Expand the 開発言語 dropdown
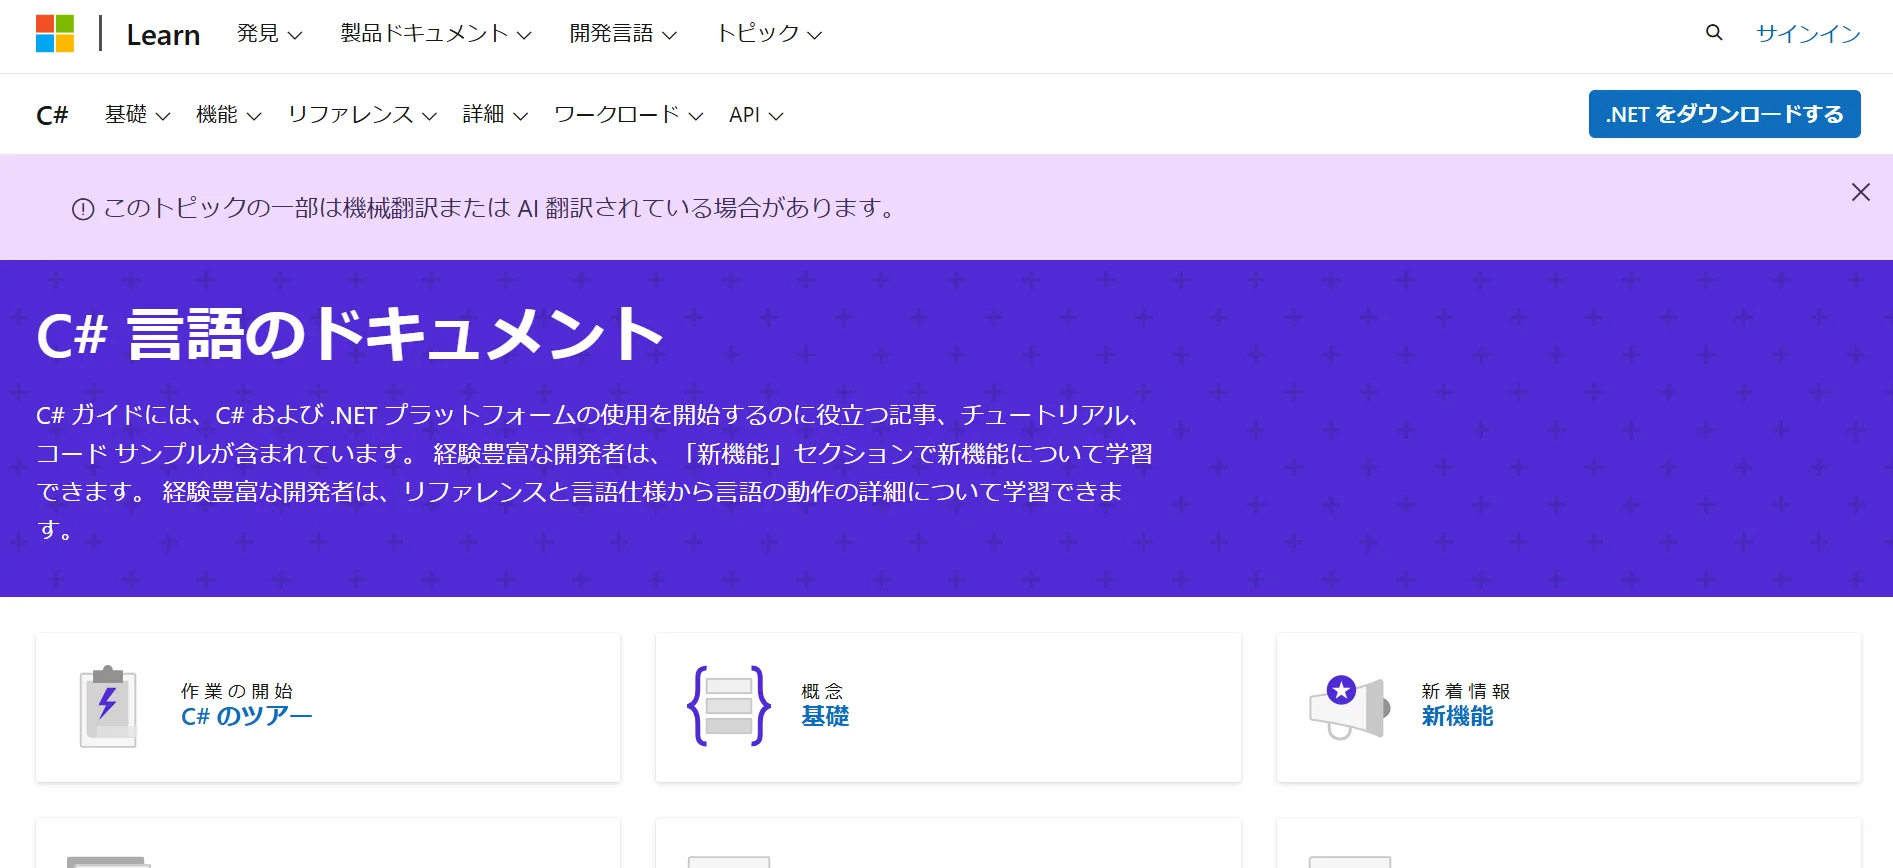The width and height of the screenshot is (1893, 868). (x=623, y=34)
